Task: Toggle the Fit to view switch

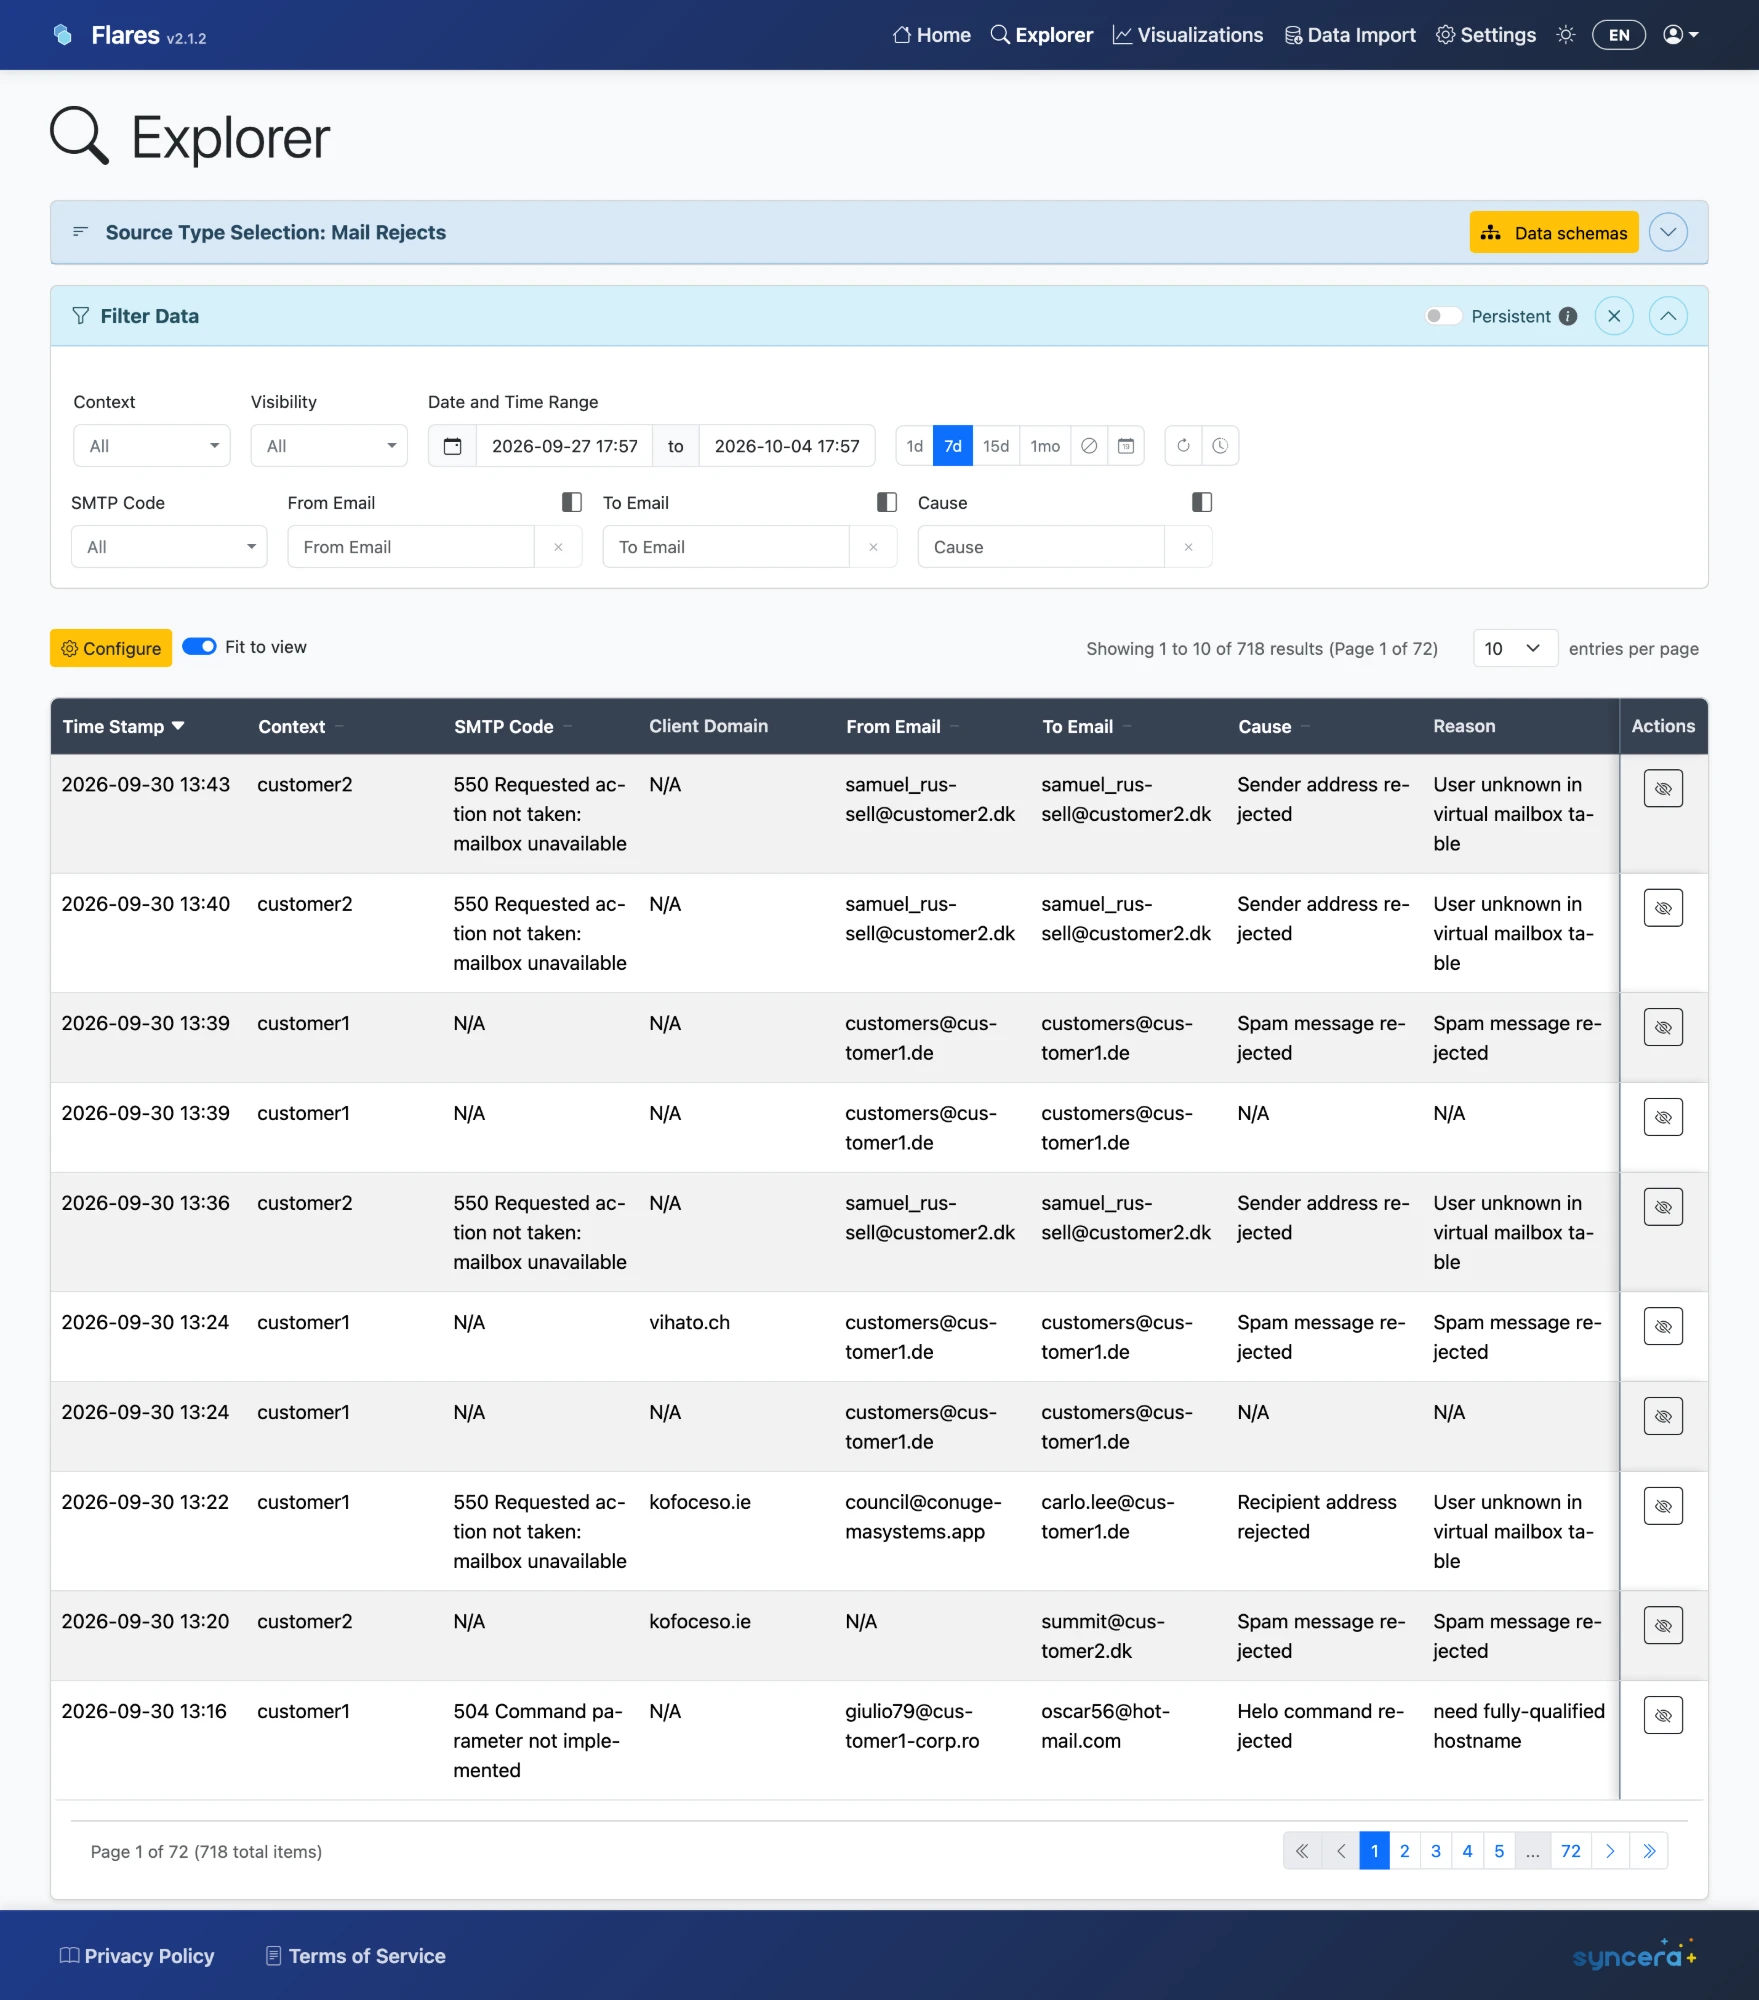Action: pos(200,647)
